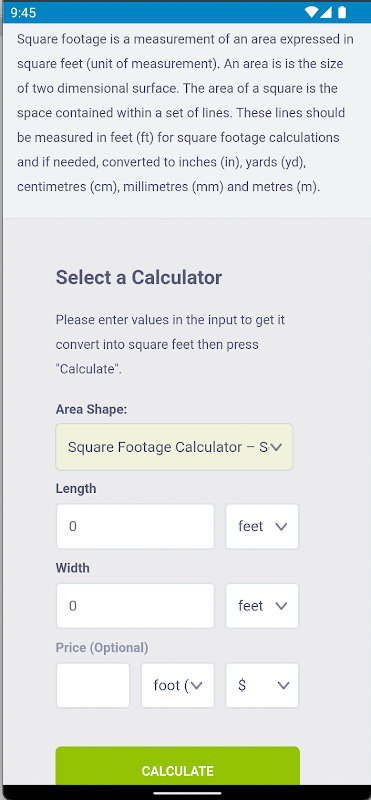
Task: Click the Width field label
Action: pos(72,568)
